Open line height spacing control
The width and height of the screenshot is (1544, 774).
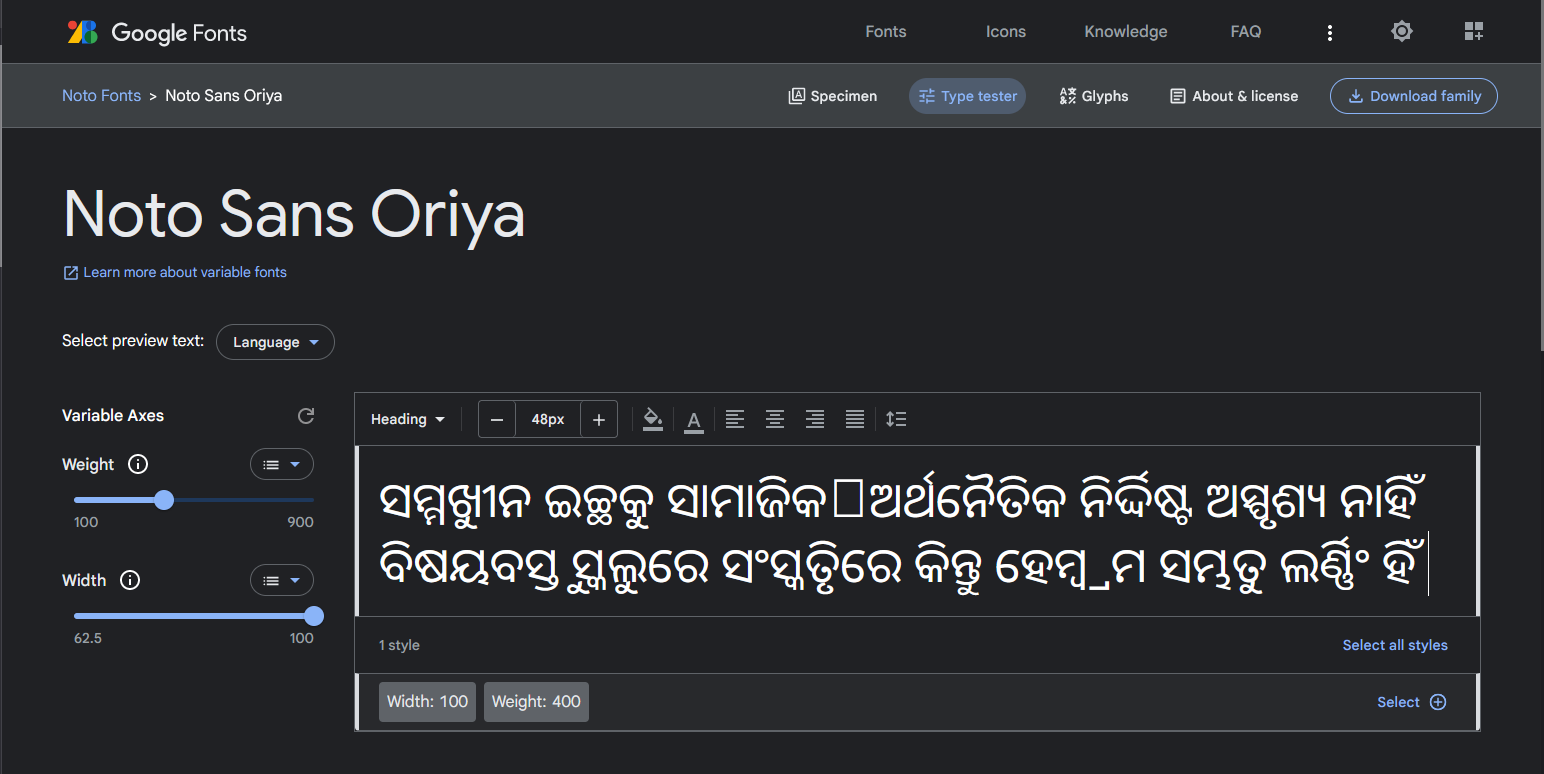click(x=896, y=420)
